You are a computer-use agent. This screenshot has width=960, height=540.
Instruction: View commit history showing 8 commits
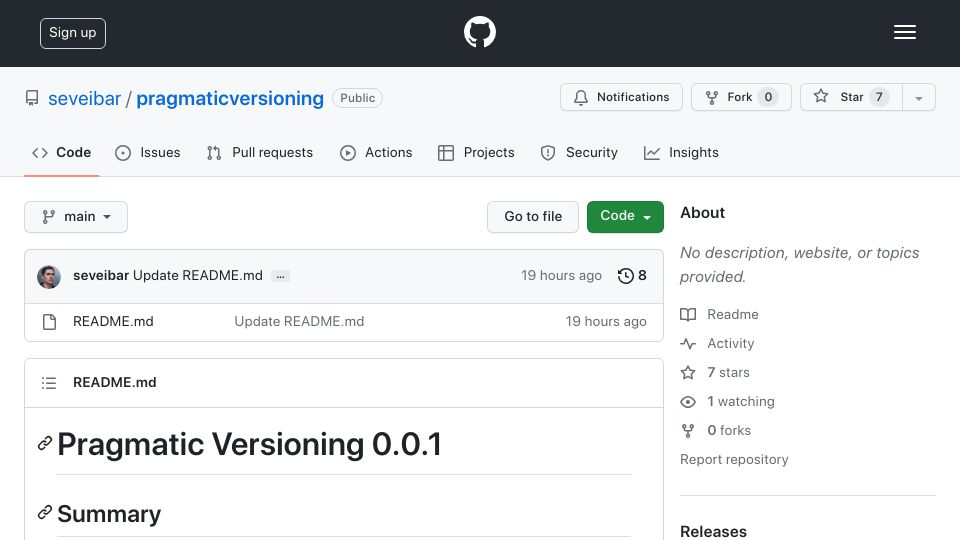click(632, 276)
